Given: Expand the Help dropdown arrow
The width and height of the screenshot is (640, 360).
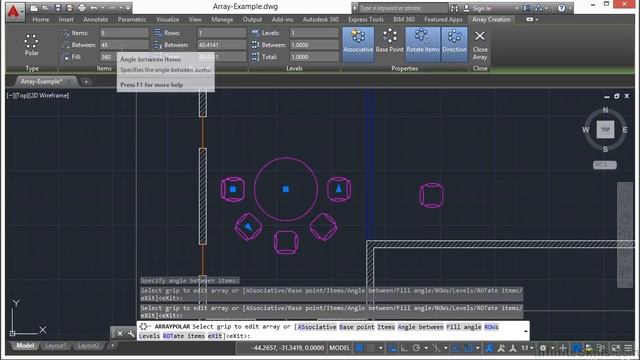Looking at the screenshot, I should 570,8.
